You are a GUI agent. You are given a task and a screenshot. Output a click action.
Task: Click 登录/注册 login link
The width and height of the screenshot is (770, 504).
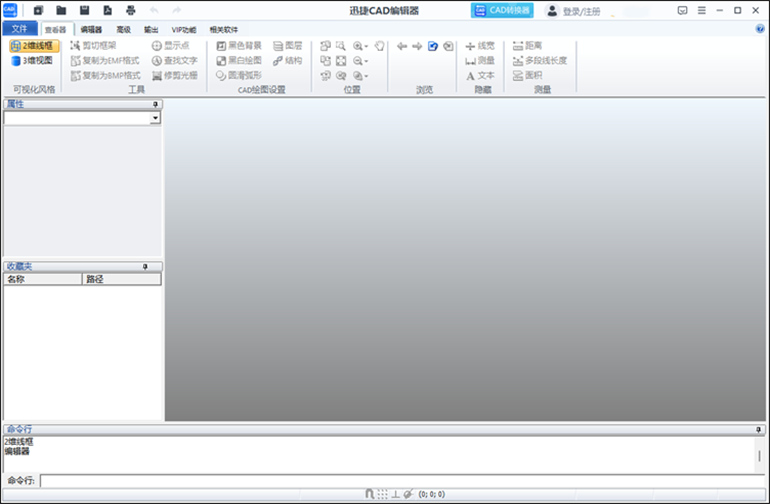tap(581, 11)
